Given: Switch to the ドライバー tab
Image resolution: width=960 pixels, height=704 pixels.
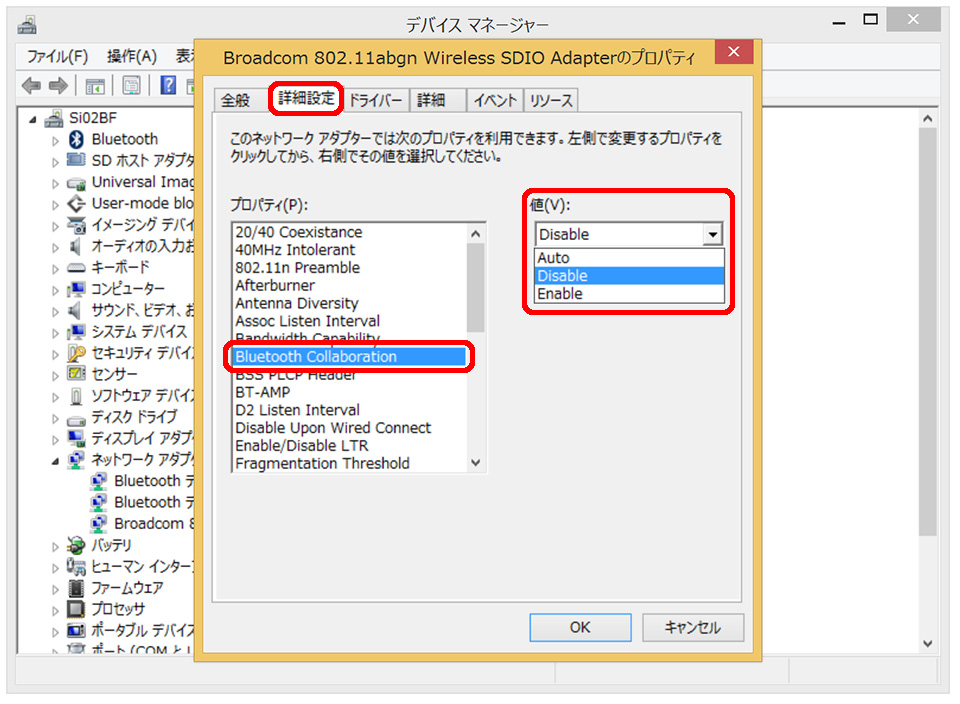Looking at the screenshot, I should 375,100.
